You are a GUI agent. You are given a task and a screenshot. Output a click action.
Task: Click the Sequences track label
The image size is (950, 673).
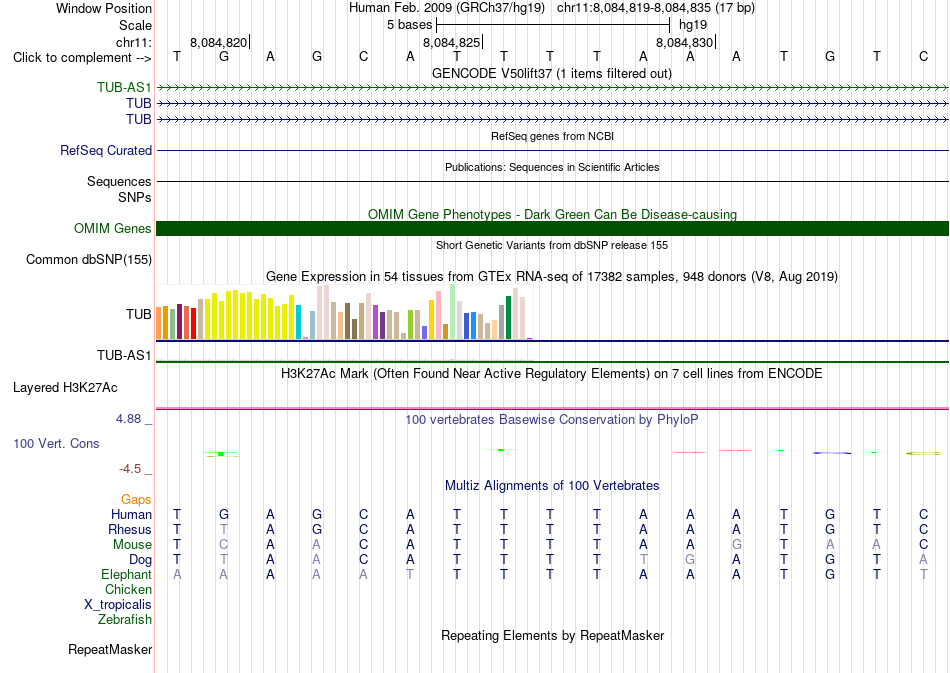click(119, 181)
